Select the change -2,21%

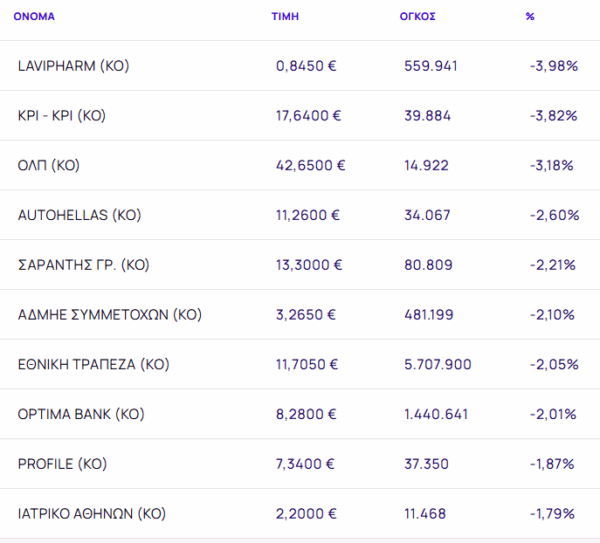553,265
